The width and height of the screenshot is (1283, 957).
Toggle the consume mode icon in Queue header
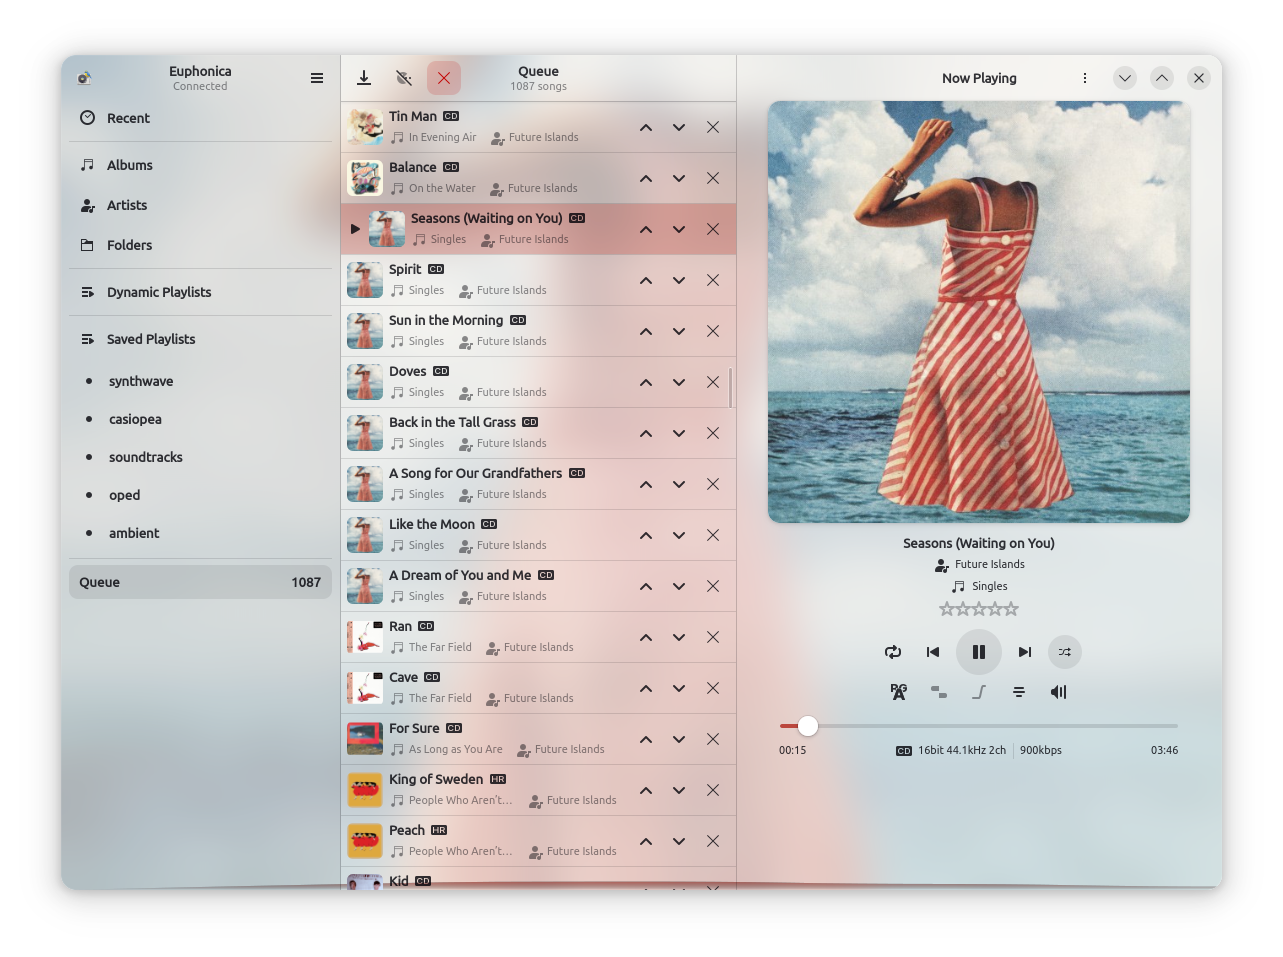404,78
